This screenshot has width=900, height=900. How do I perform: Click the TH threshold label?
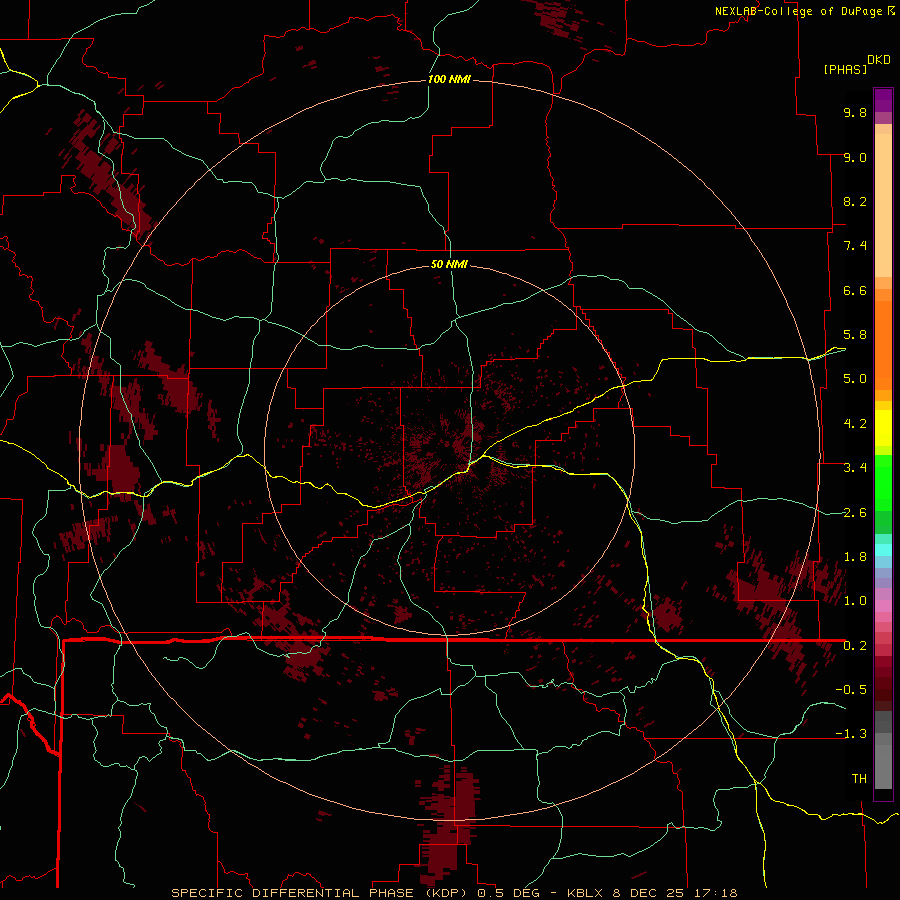tap(859, 779)
